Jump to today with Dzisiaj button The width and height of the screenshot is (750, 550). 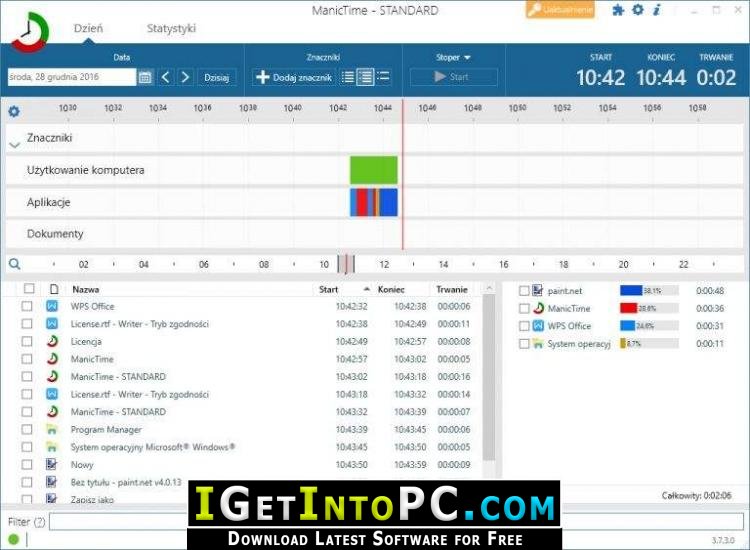[x=217, y=77]
